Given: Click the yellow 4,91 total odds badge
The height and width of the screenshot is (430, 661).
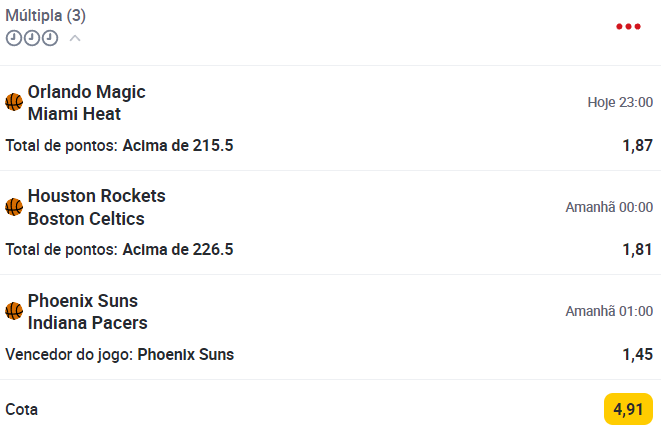Looking at the screenshot, I should (x=628, y=409).
